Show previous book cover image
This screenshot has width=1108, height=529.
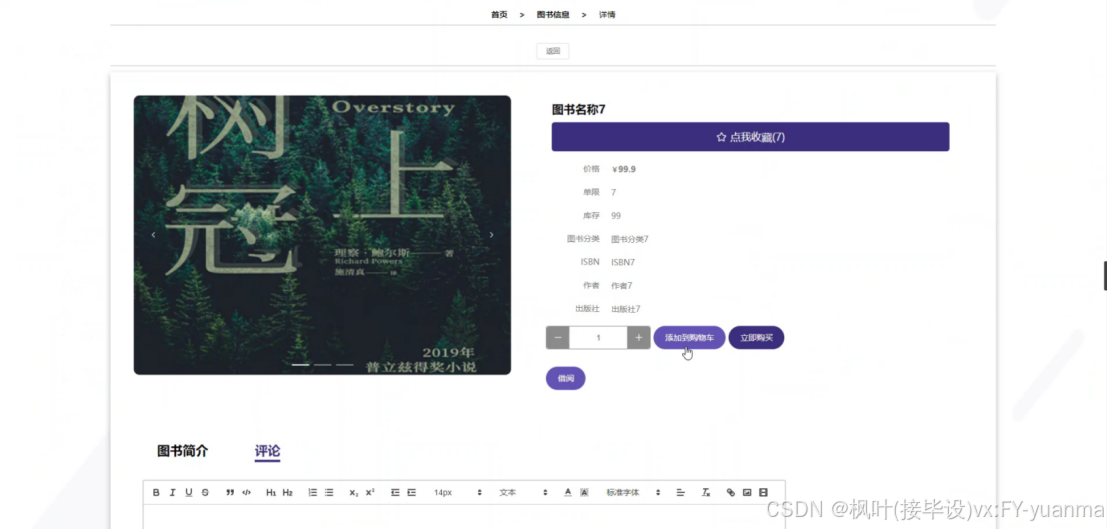[153, 235]
